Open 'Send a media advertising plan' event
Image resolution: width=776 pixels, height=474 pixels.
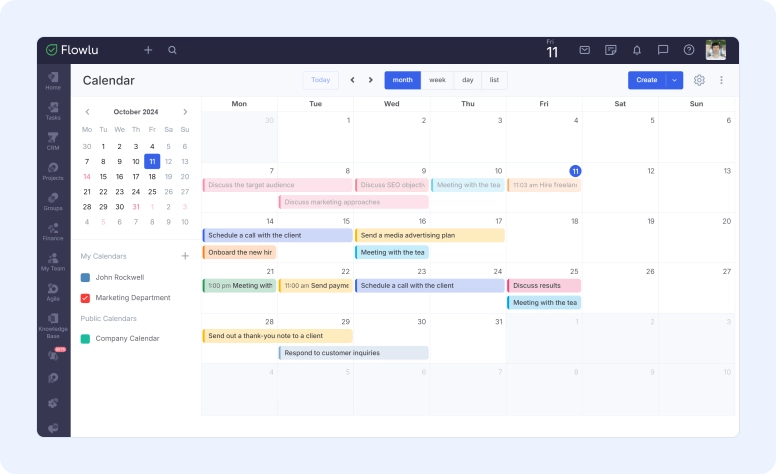tap(430, 236)
